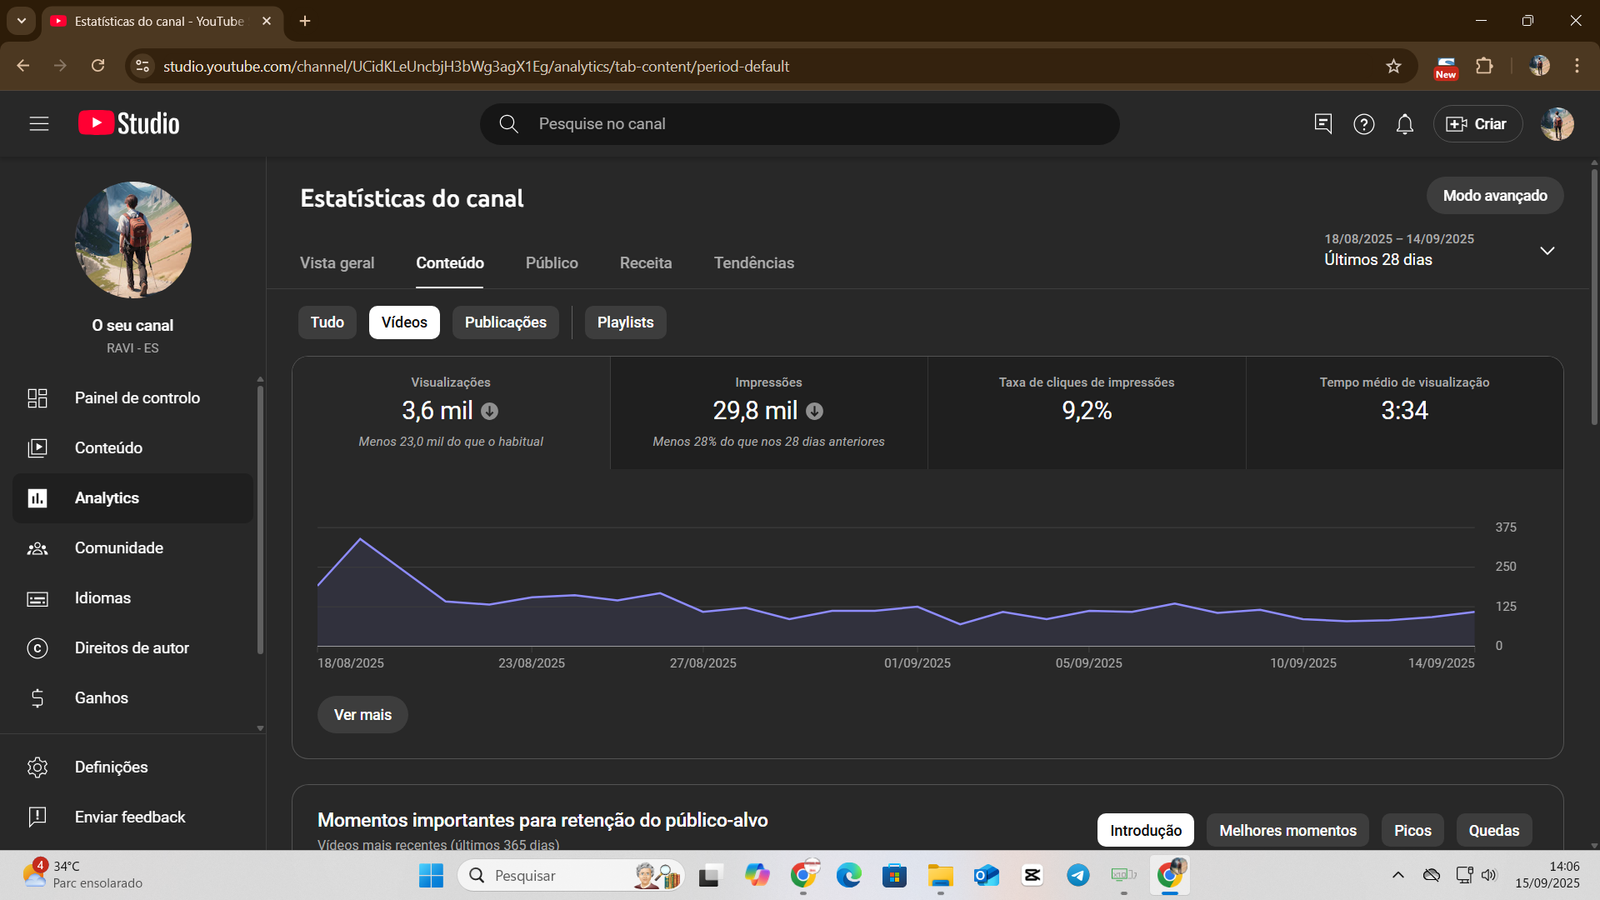
Task: Open the hamburger menu in YouTube Studio
Action: (x=39, y=124)
